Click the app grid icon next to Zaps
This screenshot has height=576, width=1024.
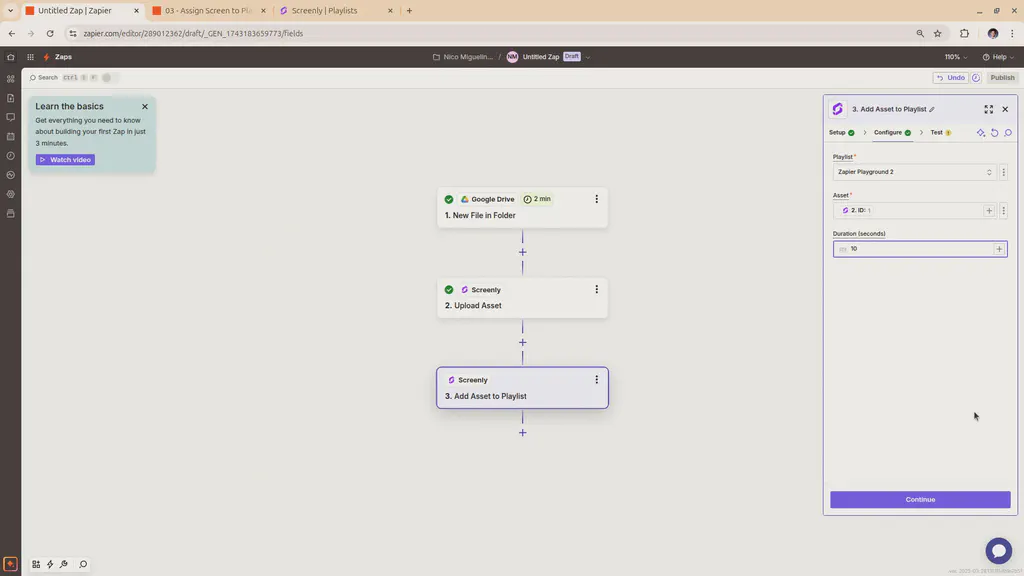click(x=30, y=56)
